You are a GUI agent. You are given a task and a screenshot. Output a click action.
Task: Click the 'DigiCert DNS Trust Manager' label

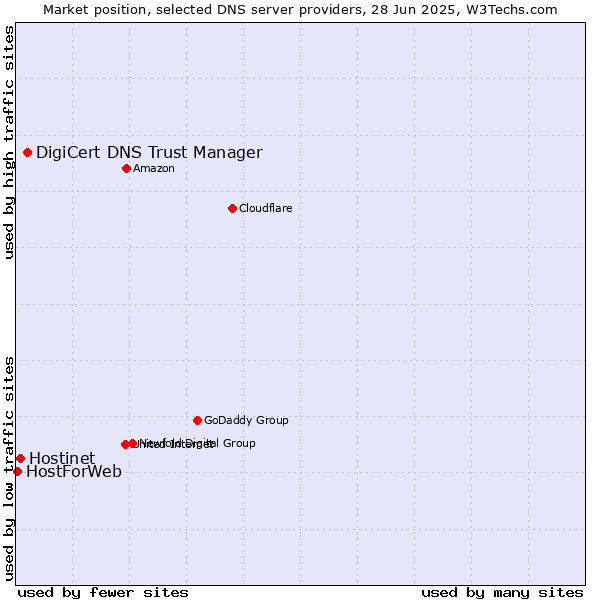149,153
